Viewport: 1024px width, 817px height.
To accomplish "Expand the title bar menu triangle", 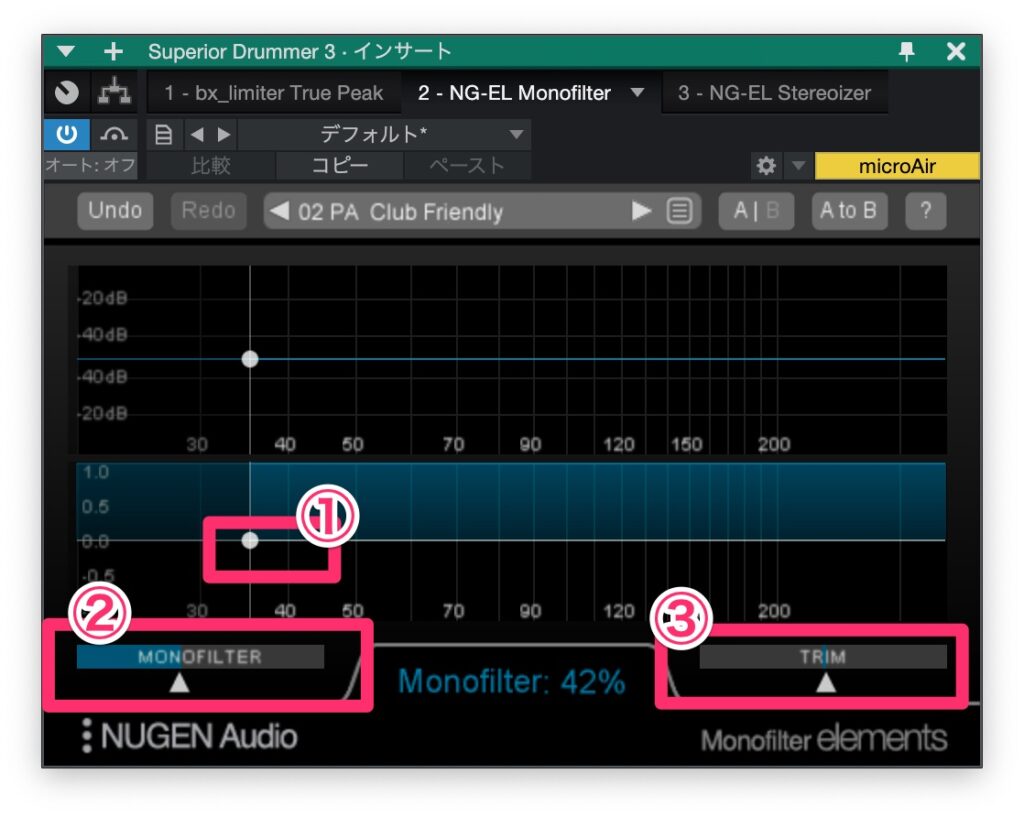I will [x=66, y=52].
